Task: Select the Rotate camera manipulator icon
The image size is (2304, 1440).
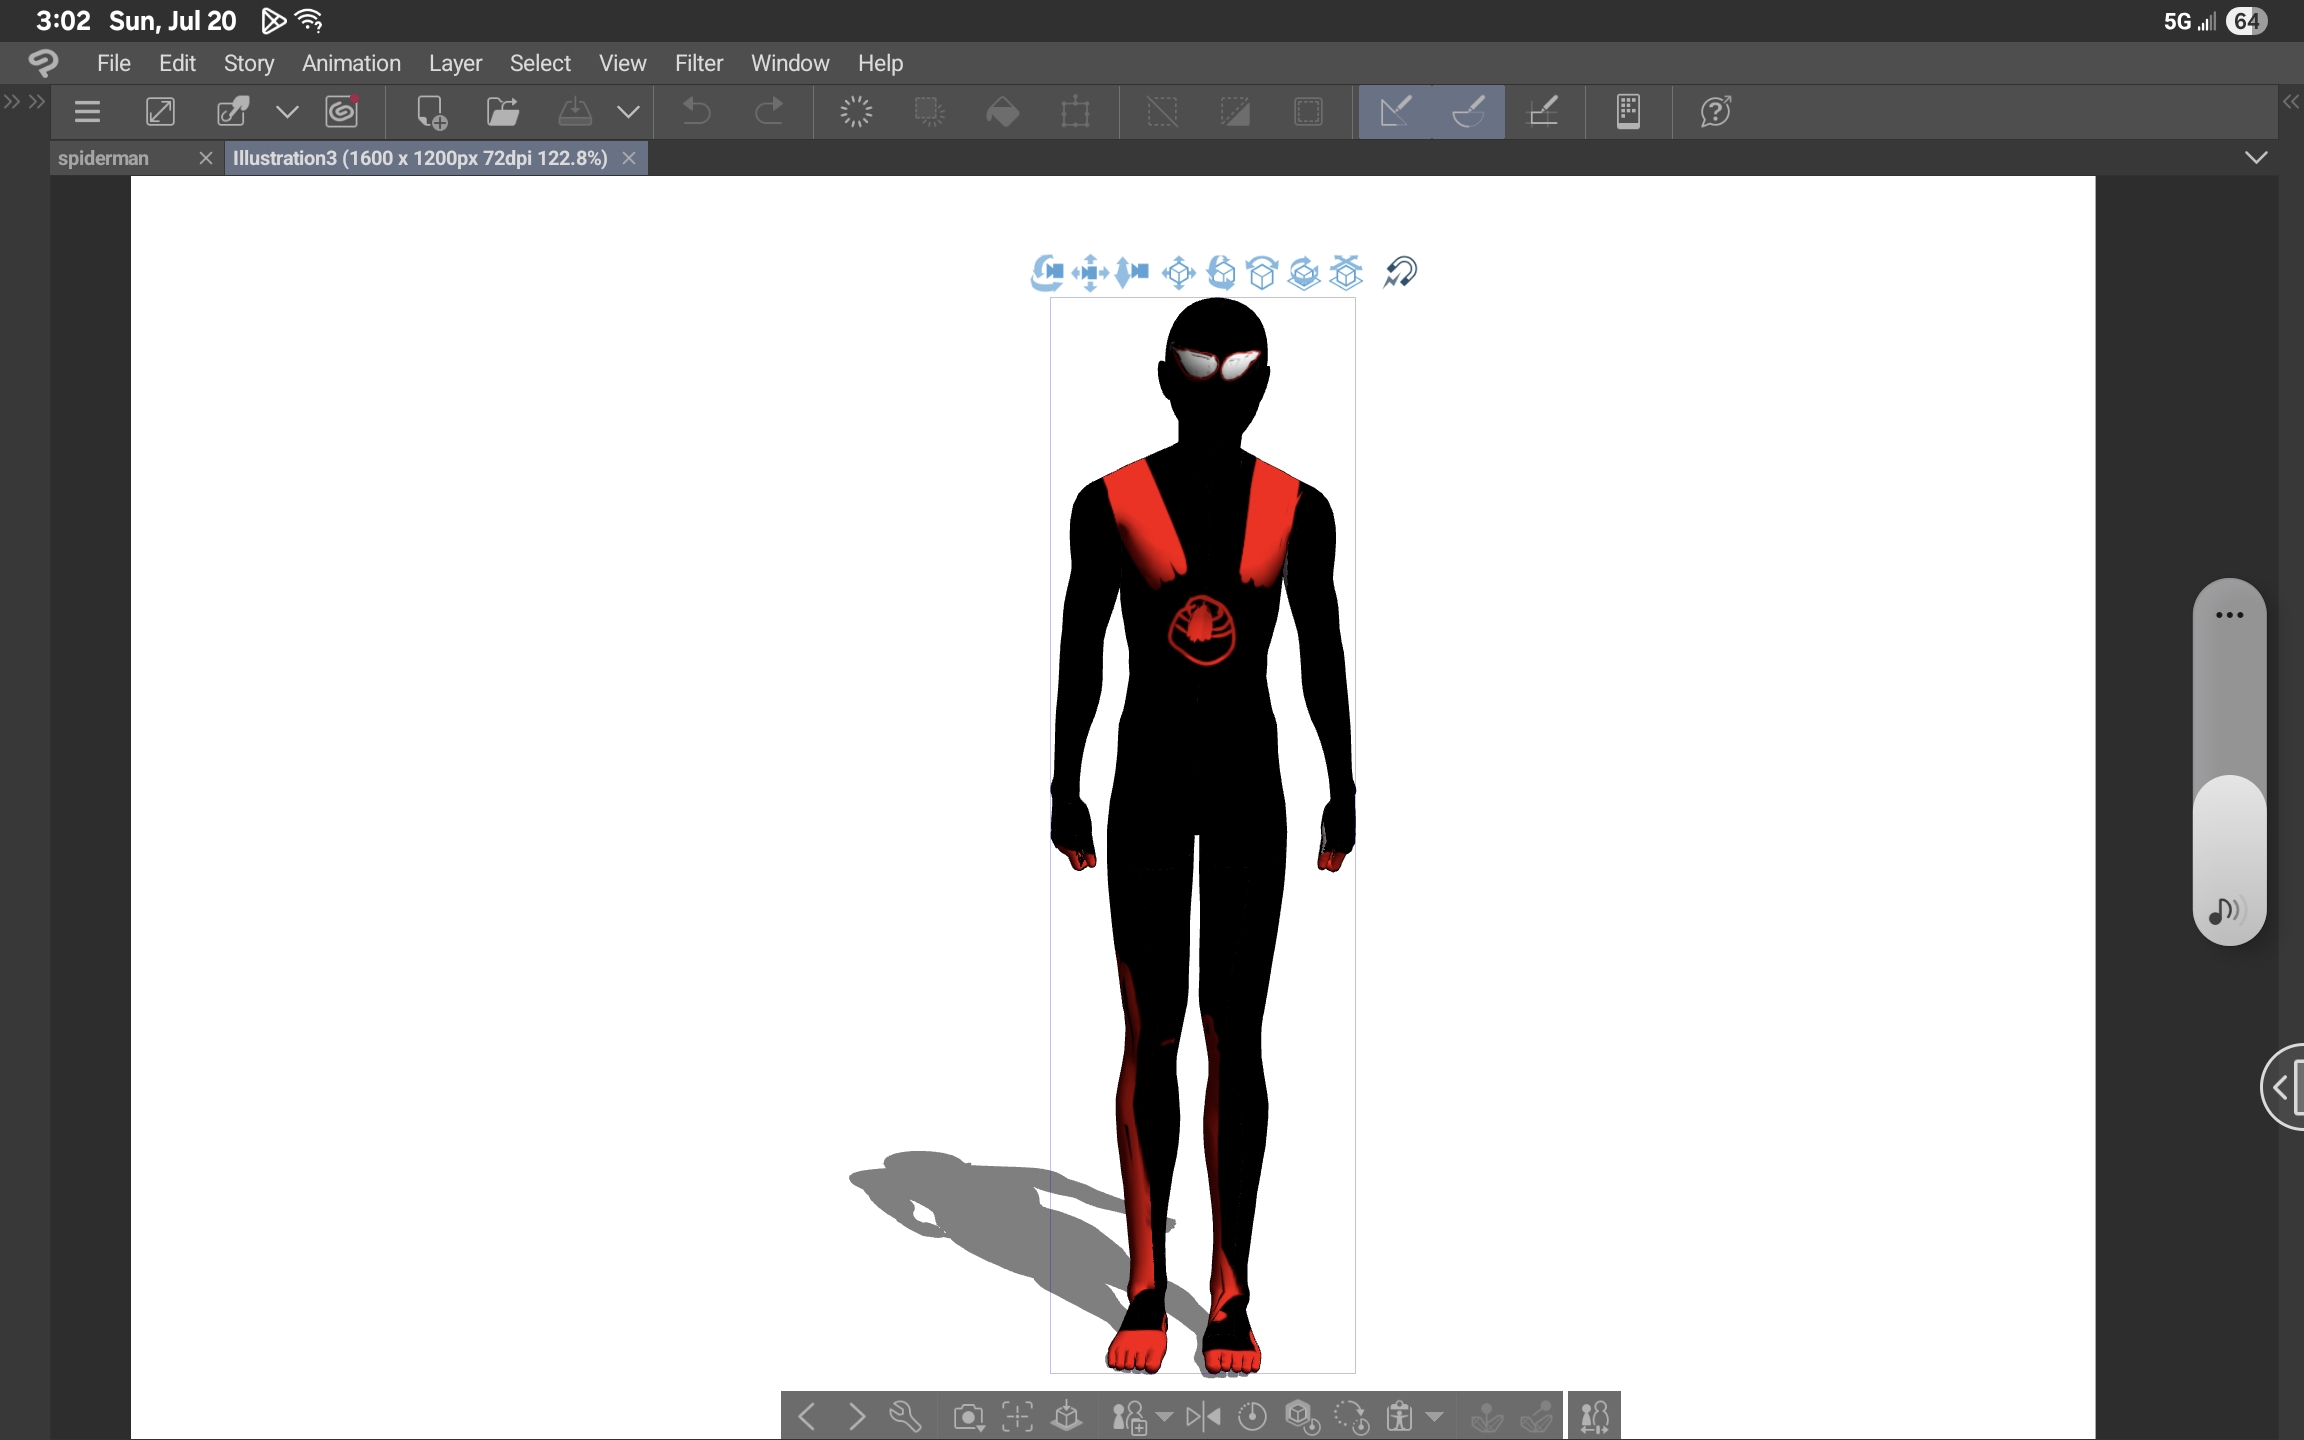Action: (1047, 272)
